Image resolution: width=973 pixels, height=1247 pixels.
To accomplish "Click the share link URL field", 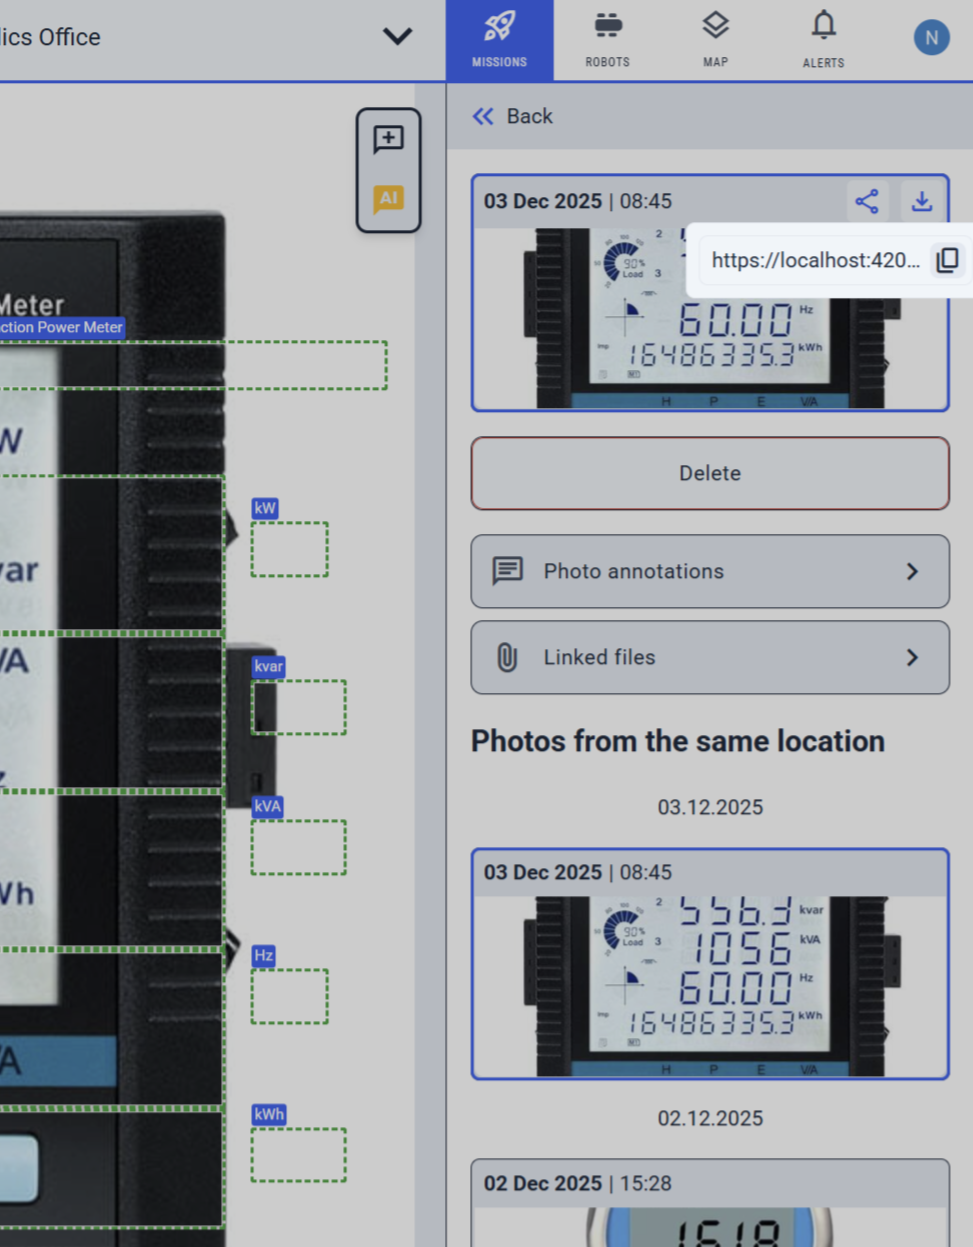I will pyautogui.click(x=814, y=260).
